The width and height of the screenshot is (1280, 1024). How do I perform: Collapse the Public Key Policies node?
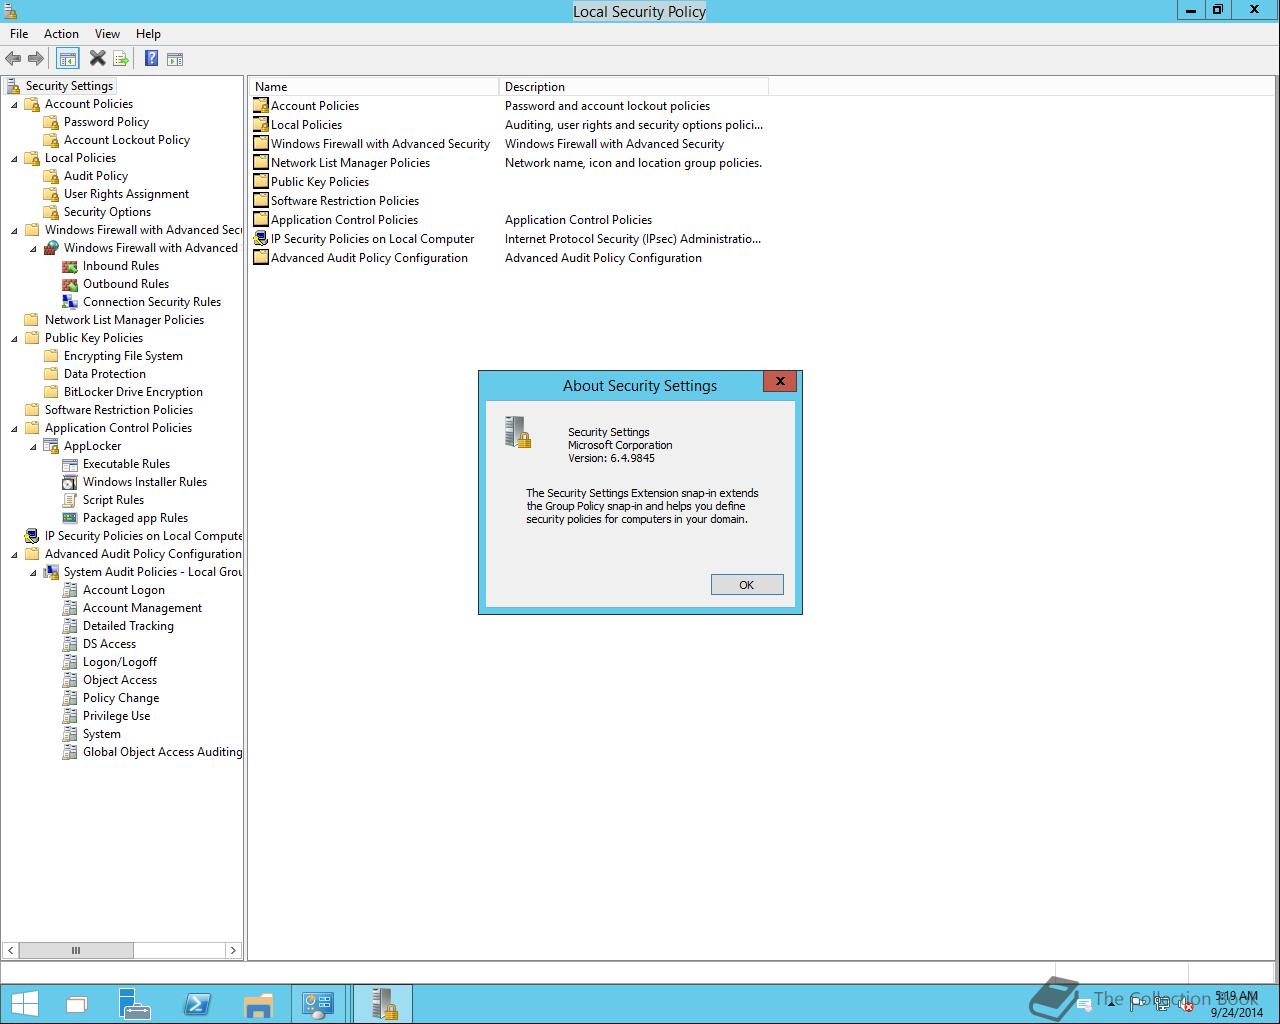point(14,338)
